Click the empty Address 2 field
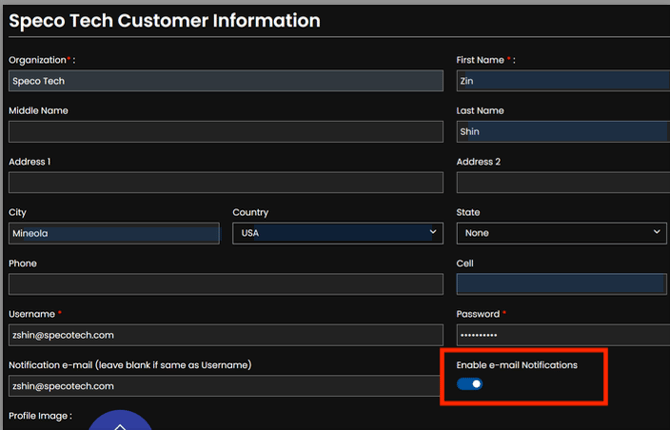 tap(563, 183)
